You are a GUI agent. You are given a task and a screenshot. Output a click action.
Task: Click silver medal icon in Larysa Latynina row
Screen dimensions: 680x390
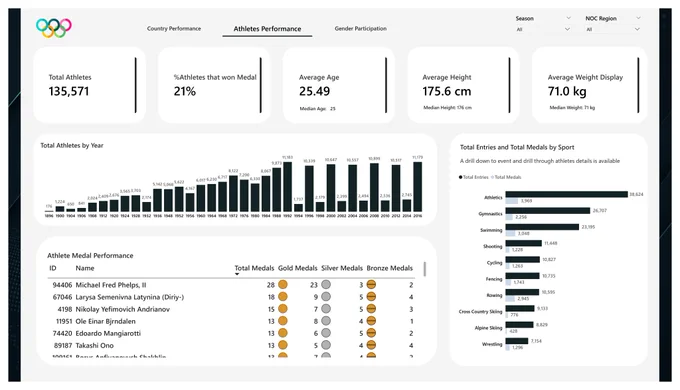click(x=326, y=297)
